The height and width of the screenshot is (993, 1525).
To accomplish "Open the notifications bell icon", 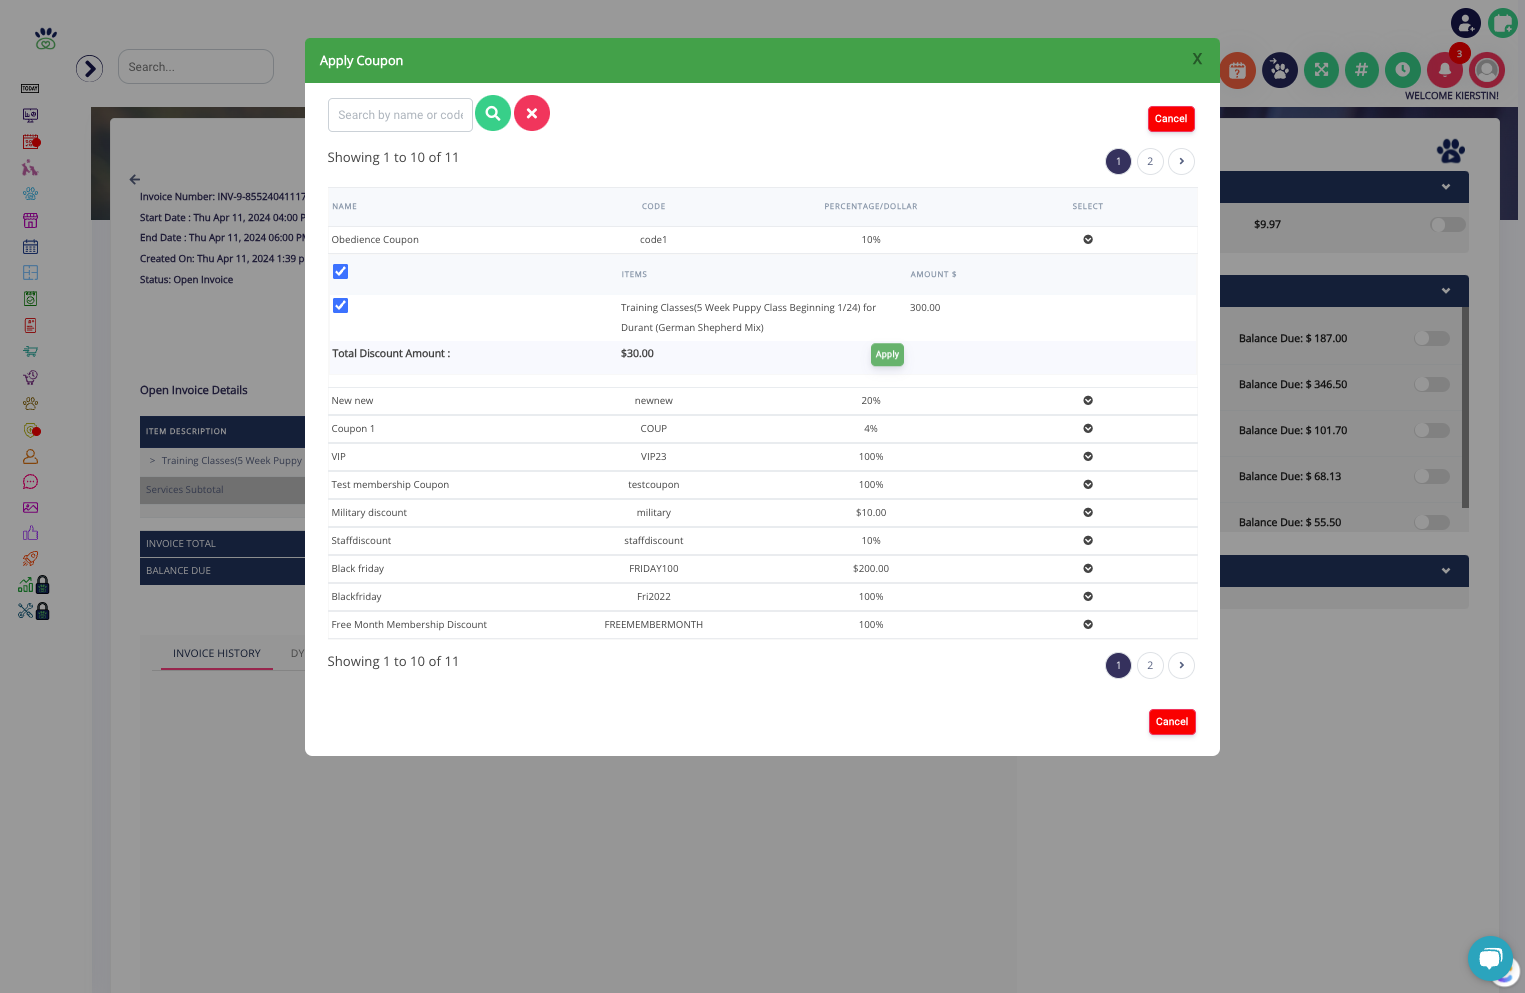I will [1445, 69].
